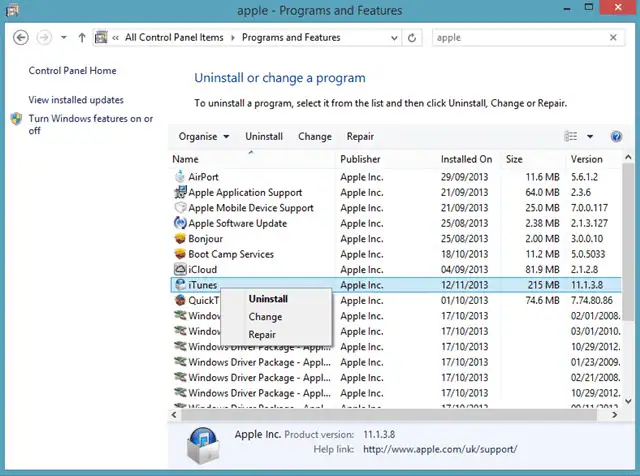The height and width of the screenshot is (476, 640).
Task: Click the iTunes version 11.1.3.8 cell
Action: [x=587, y=285]
